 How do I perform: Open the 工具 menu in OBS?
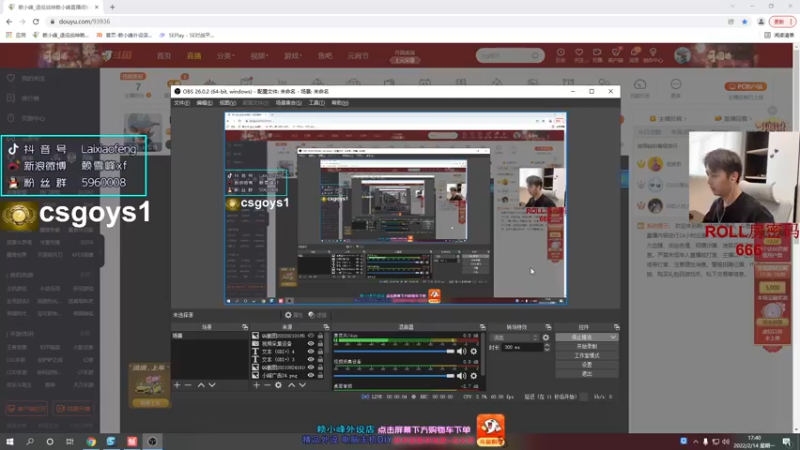pyautogui.click(x=316, y=103)
